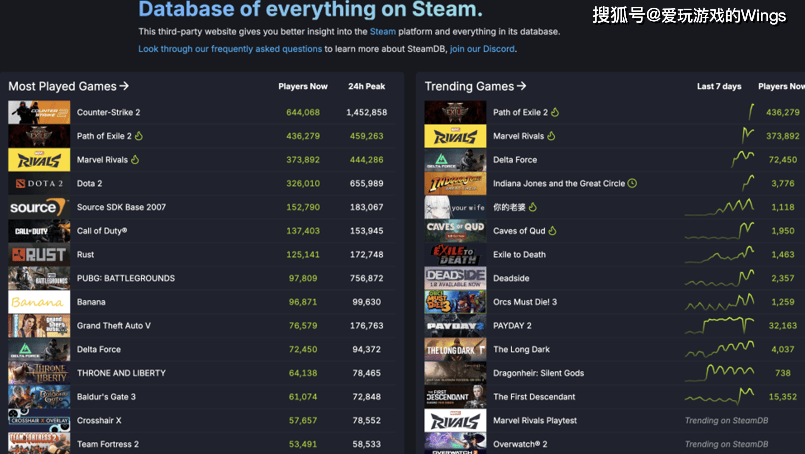805x454 pixels.
Task: Open Counter-Strike 2 game name
Action: (x=108, y=112)
